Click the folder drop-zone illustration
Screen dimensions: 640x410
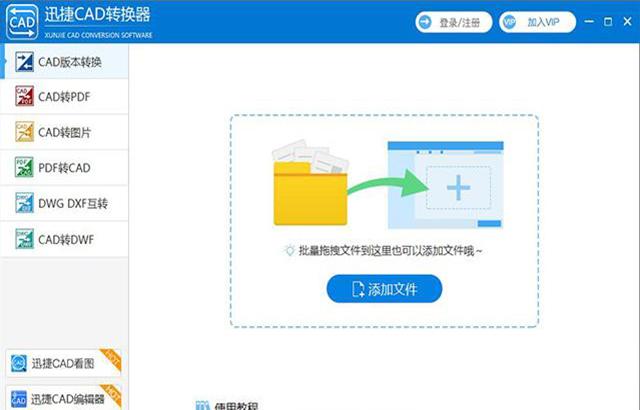(310, 183)
